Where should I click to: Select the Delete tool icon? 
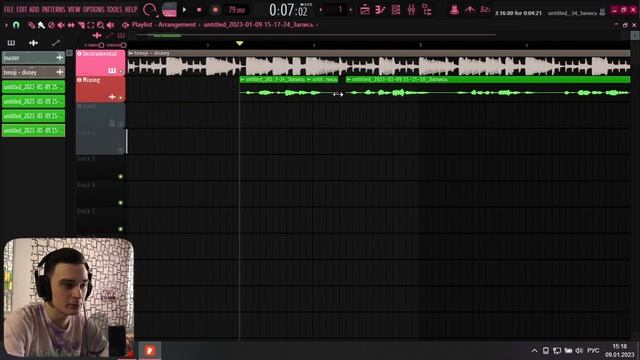[x=51, y=25]
